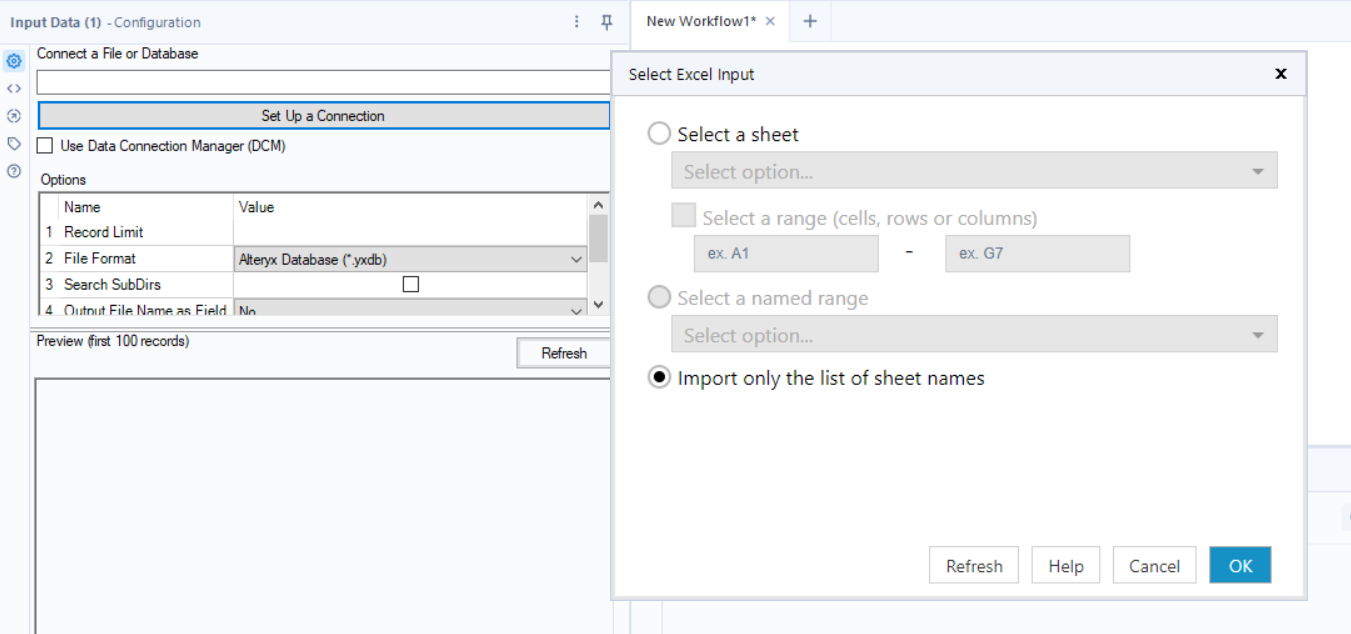Tick the Search SubDirs checkbox
This screenshot has width=1351, height=634.
click(410, 285)
